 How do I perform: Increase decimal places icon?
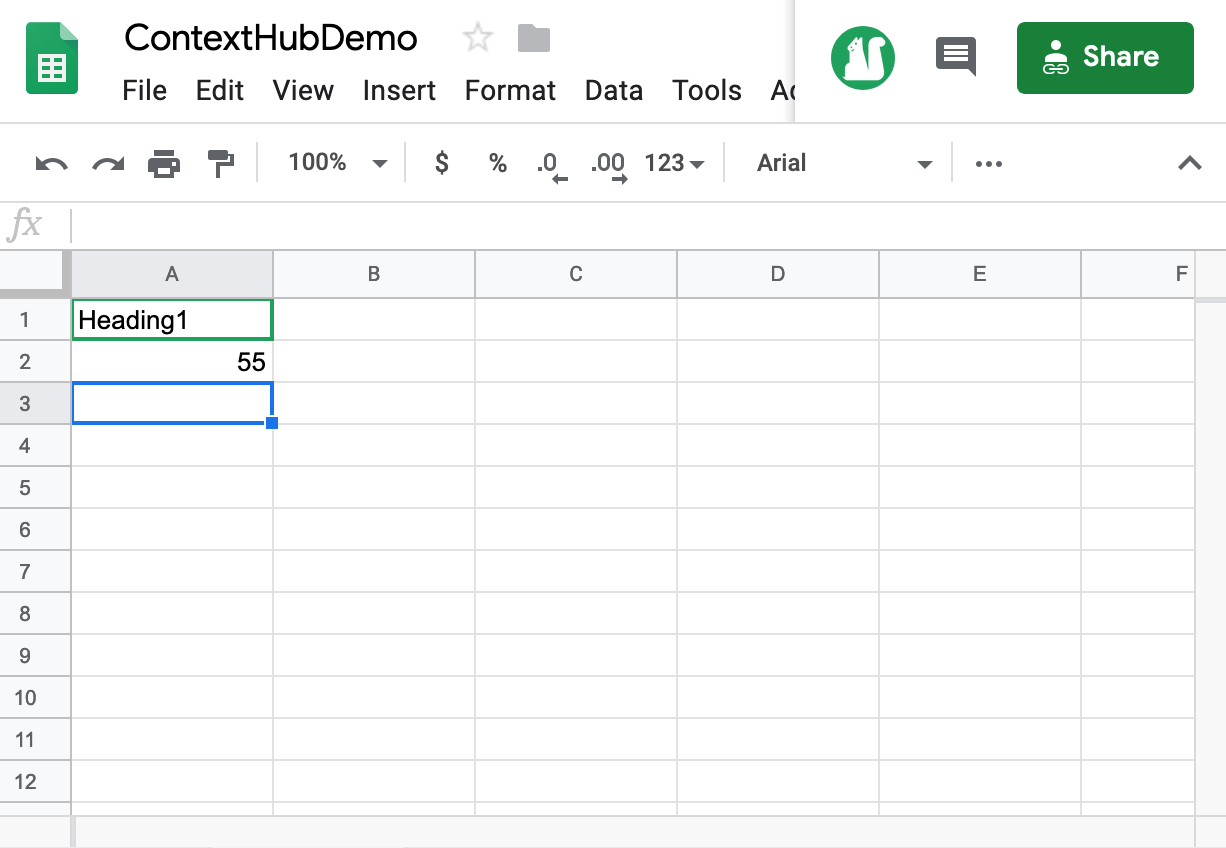[608, 164]
